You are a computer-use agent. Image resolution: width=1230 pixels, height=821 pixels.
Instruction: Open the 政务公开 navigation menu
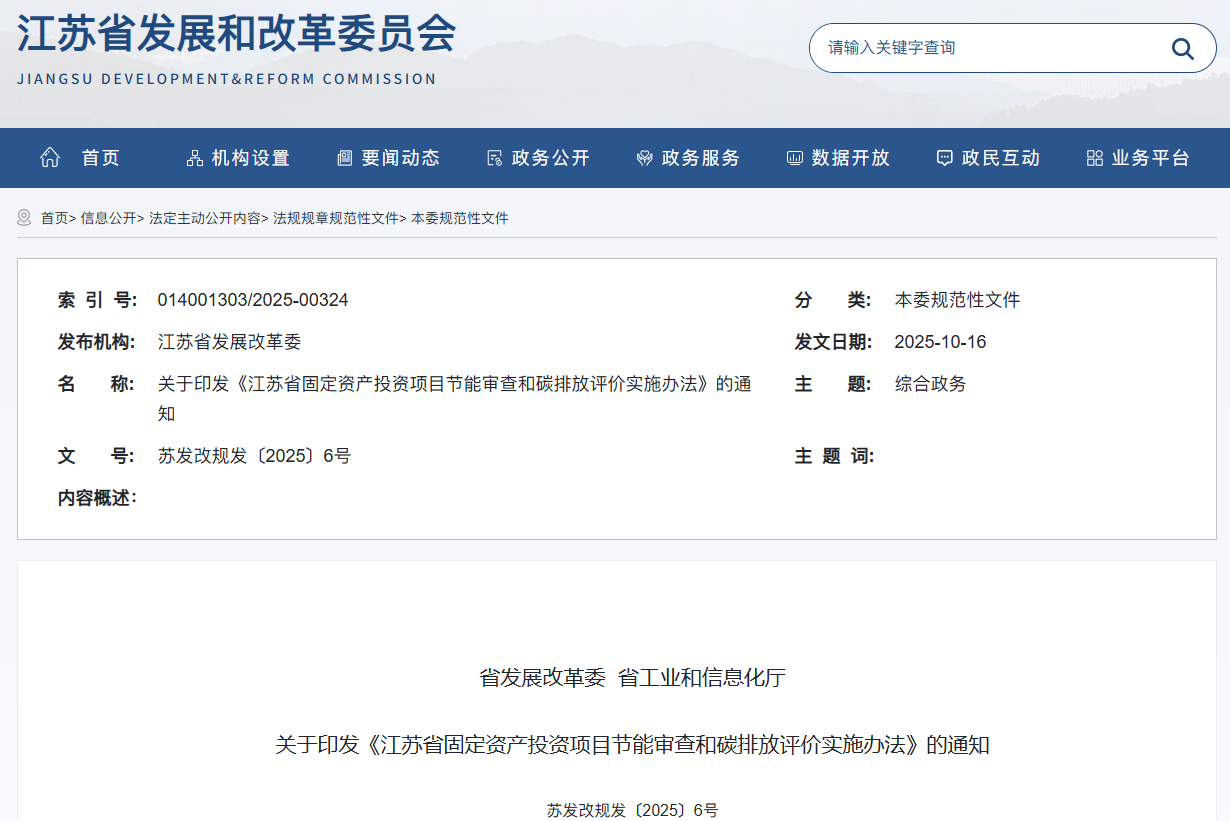click(x=550, y=158)
